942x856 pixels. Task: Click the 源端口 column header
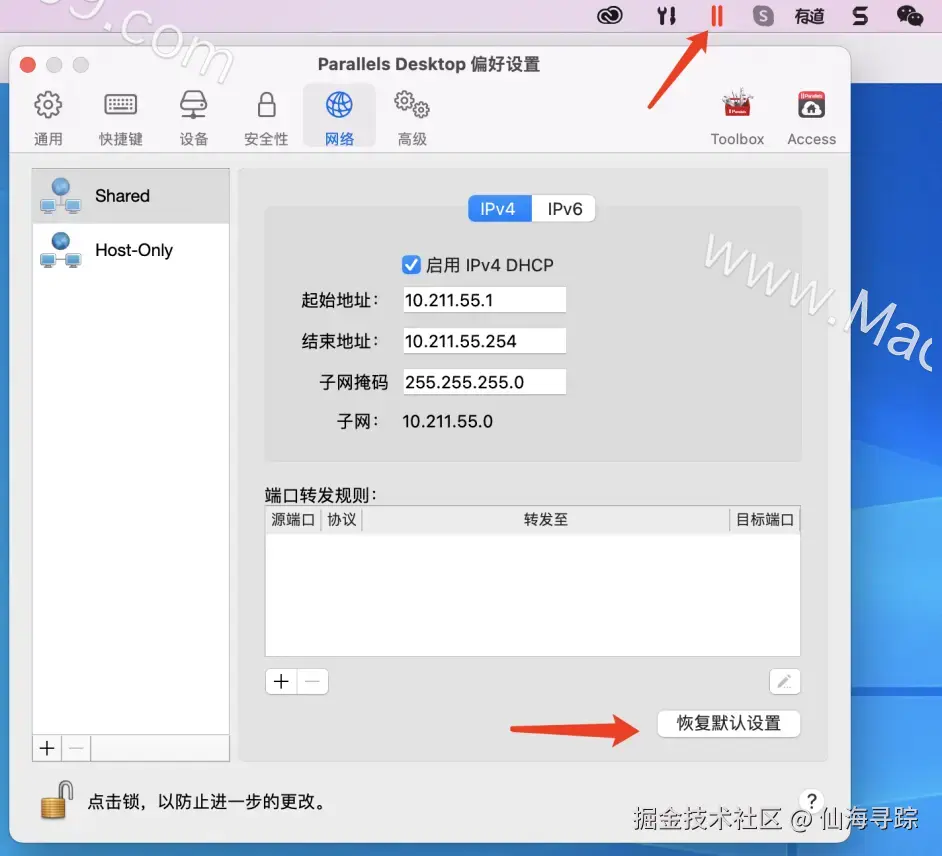coord(293,520)
